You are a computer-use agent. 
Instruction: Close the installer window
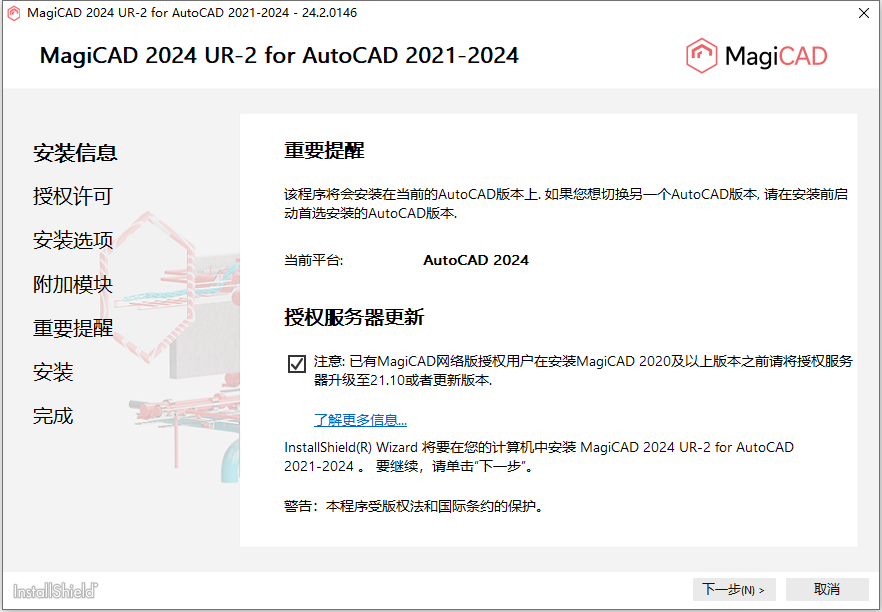864,13
